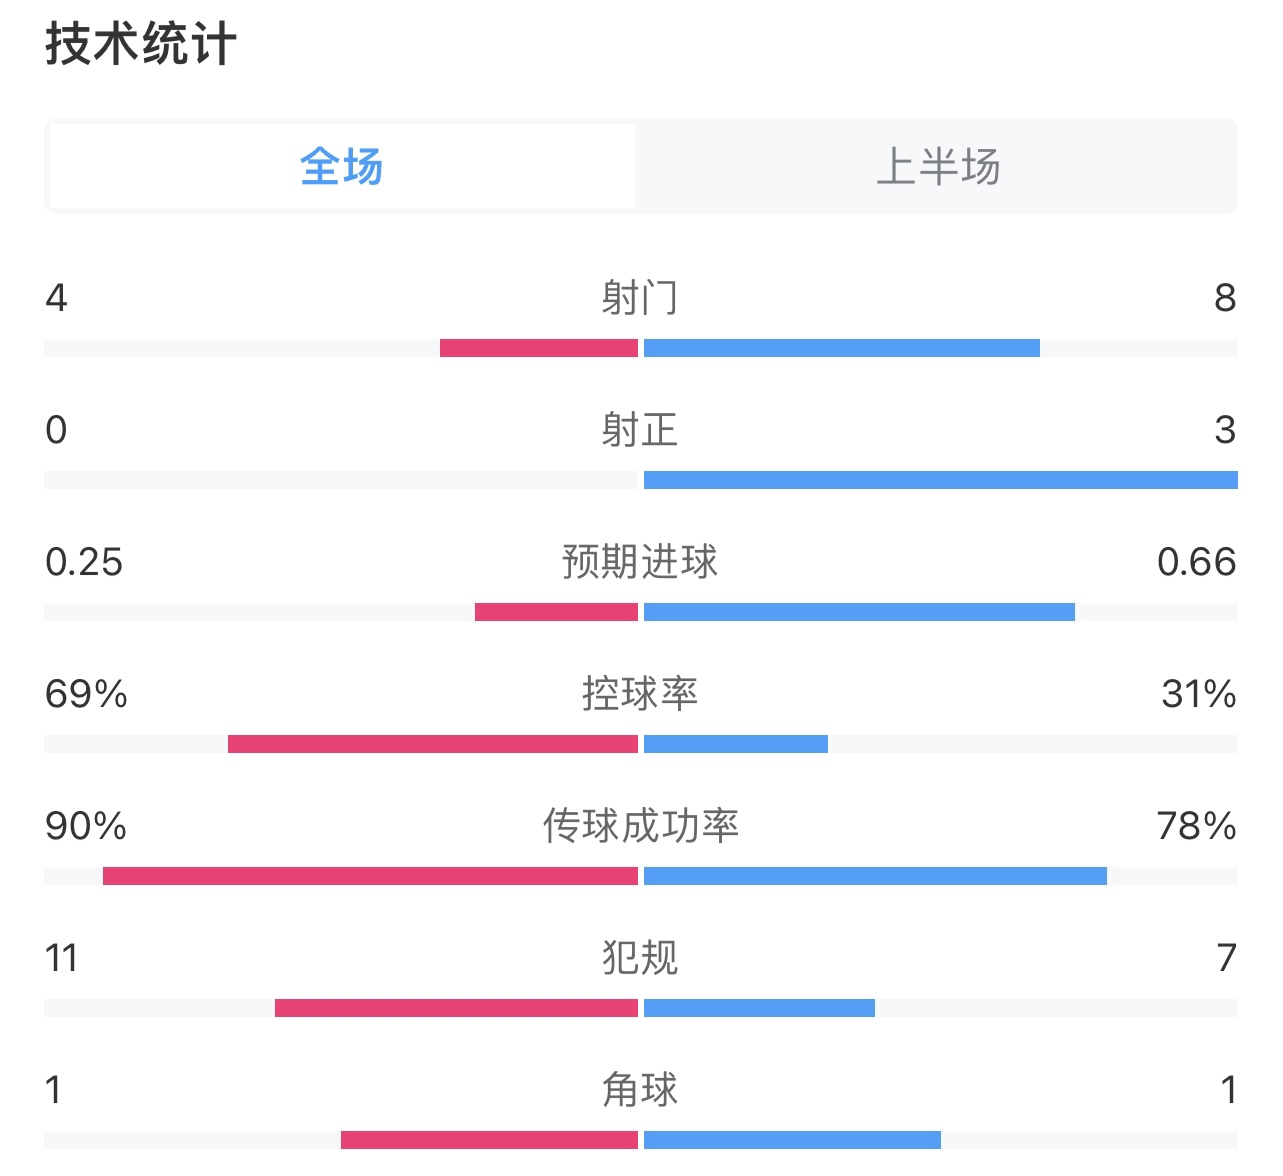Click the 69% possession value

(x=86, y=694)
